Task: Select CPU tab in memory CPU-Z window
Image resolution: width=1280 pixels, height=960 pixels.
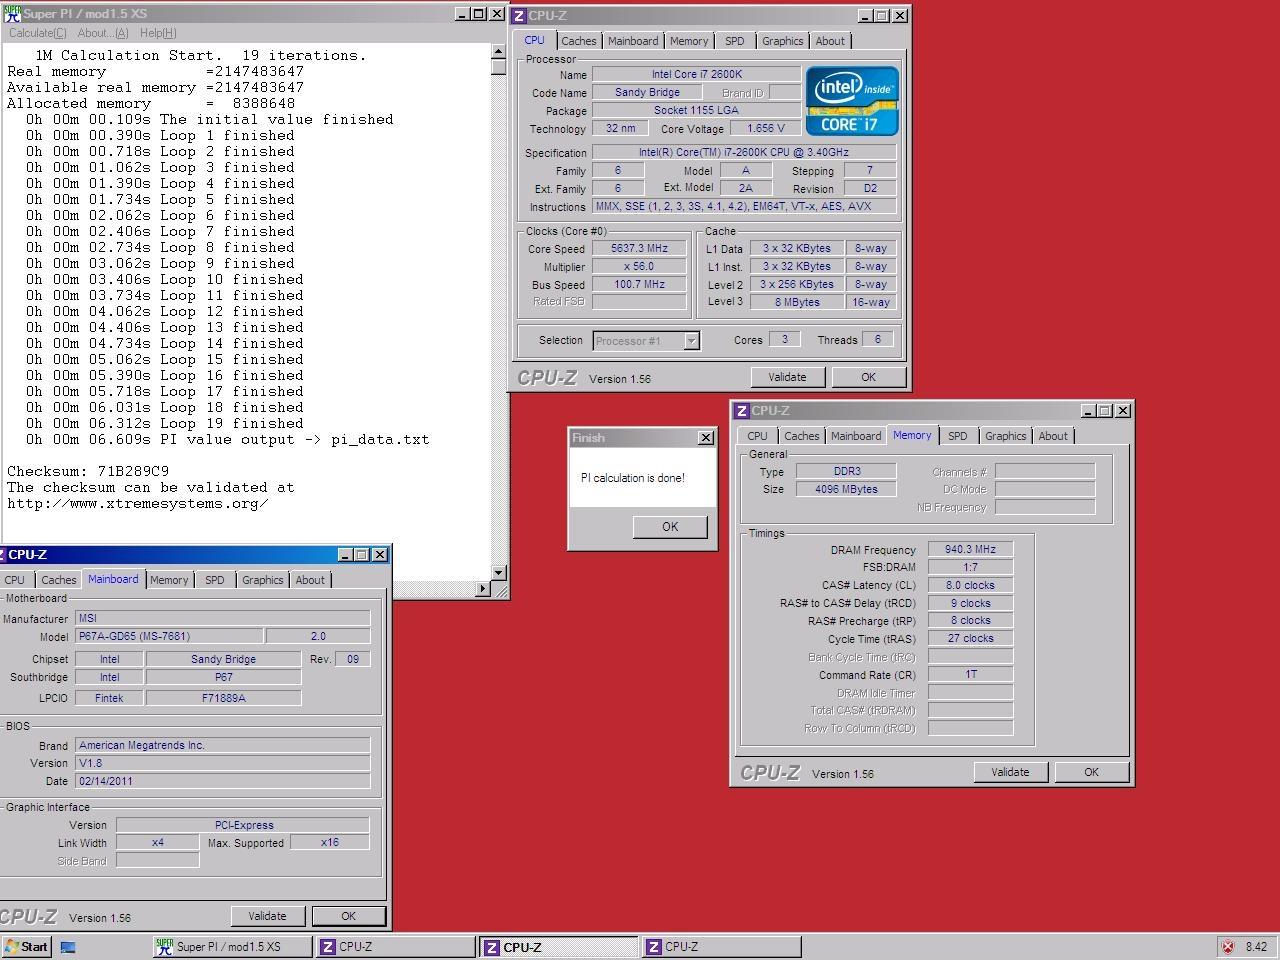Action: pos(757,436)
